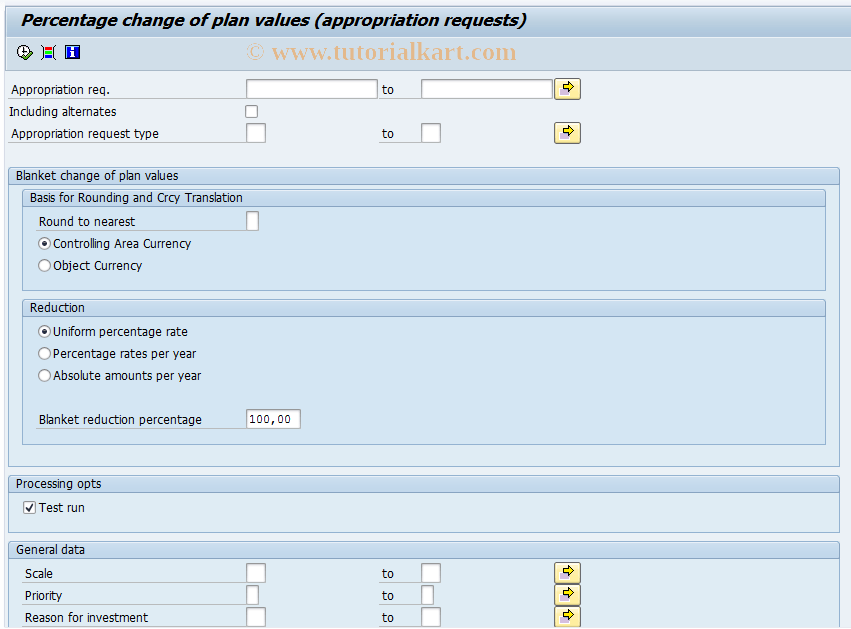Open multiple selection for Scale
Image resolution: width=851 pixels, height=629 pixels.
coord(567,572)
